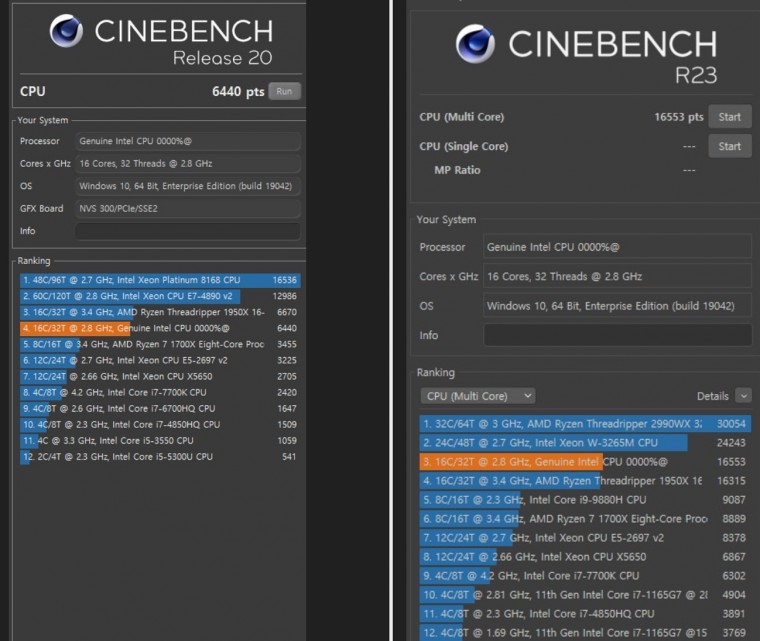
Task: Click the OS field in R20 window
Action: (188, 186)
